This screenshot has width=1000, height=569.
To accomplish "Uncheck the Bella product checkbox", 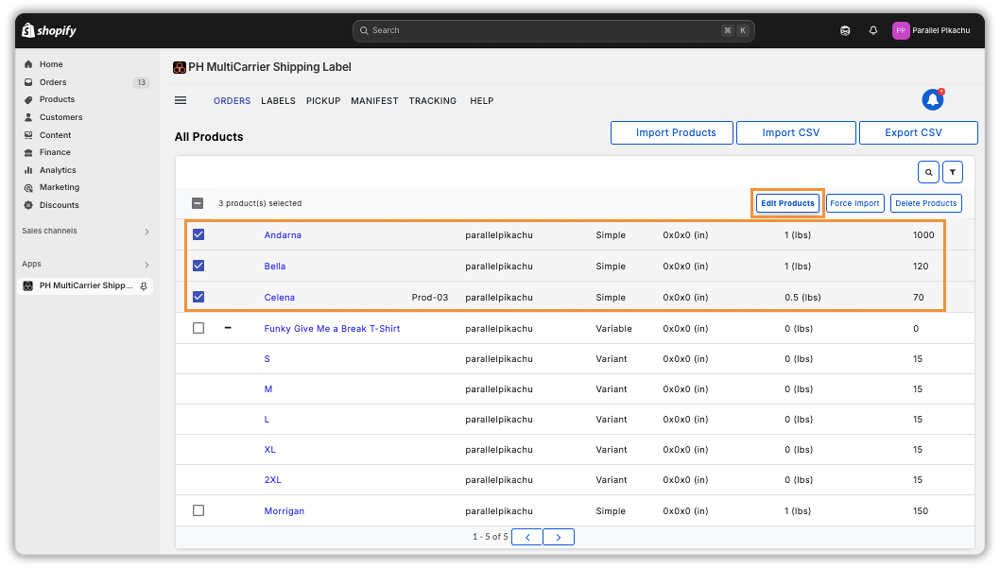I will 198,265.
